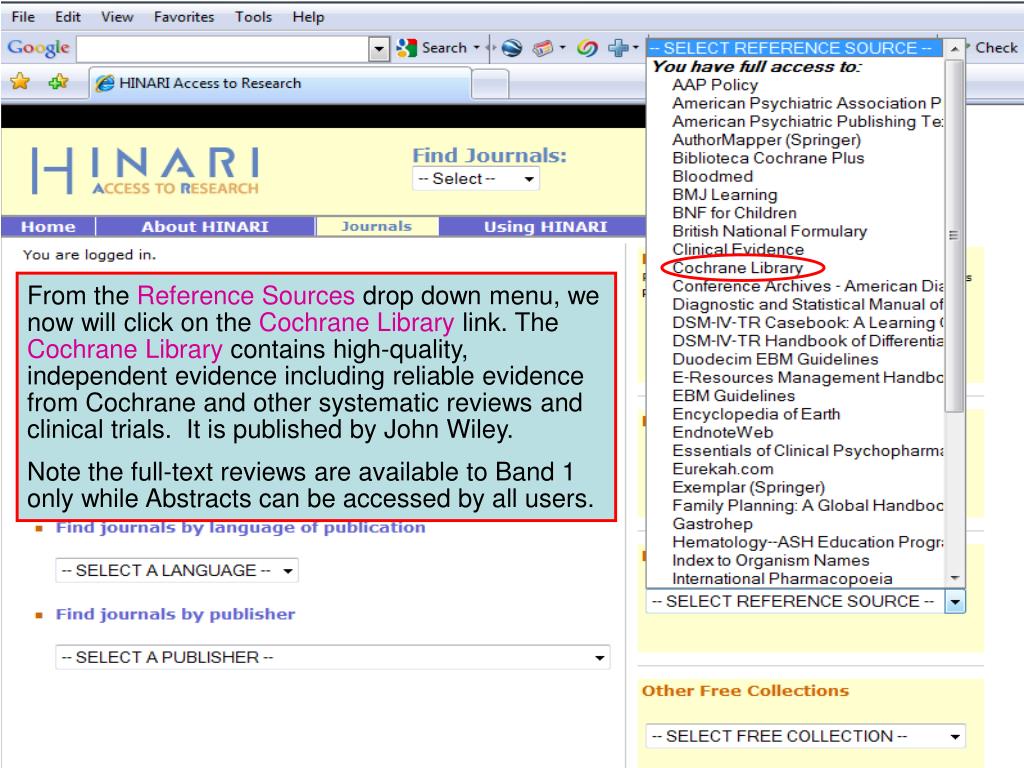Screen dimensions: 1024x768
Task: Click the green swirl icon in Google toolbar
Action: [587, 48]
